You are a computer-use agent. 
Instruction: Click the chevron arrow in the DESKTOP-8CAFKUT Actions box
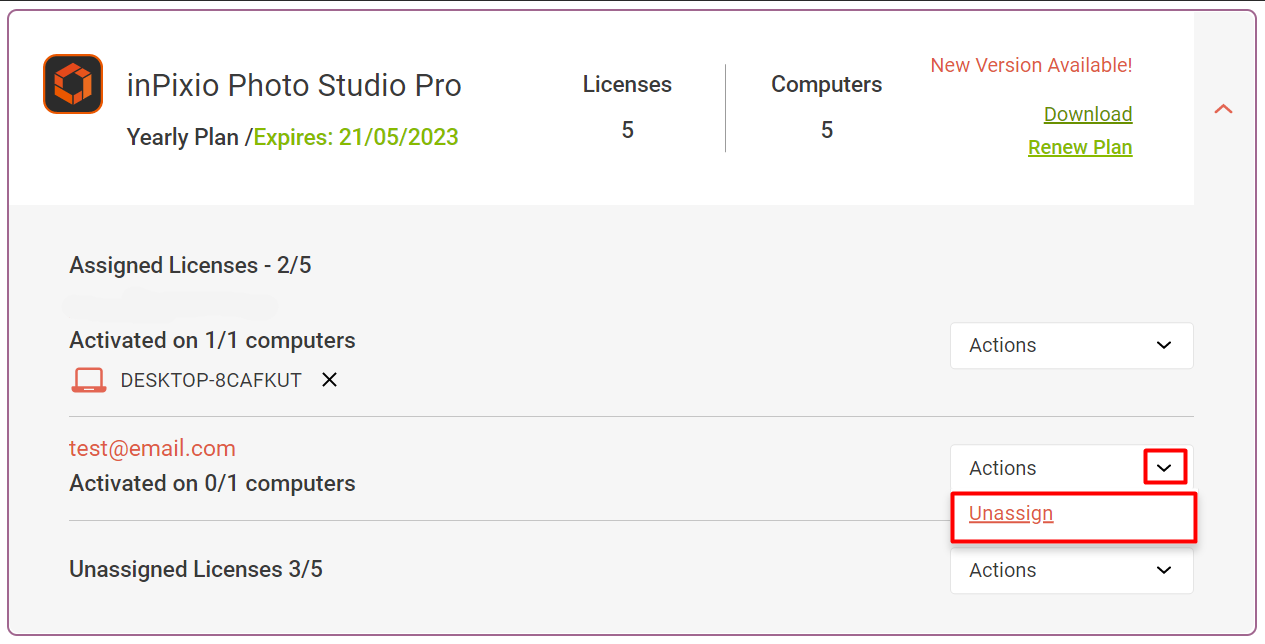pos(1164,345)
